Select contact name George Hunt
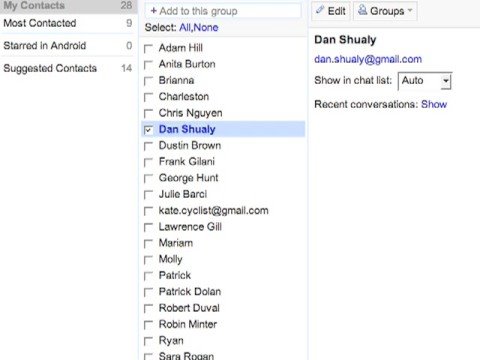The image size is (480, 360). pos(188,178)
